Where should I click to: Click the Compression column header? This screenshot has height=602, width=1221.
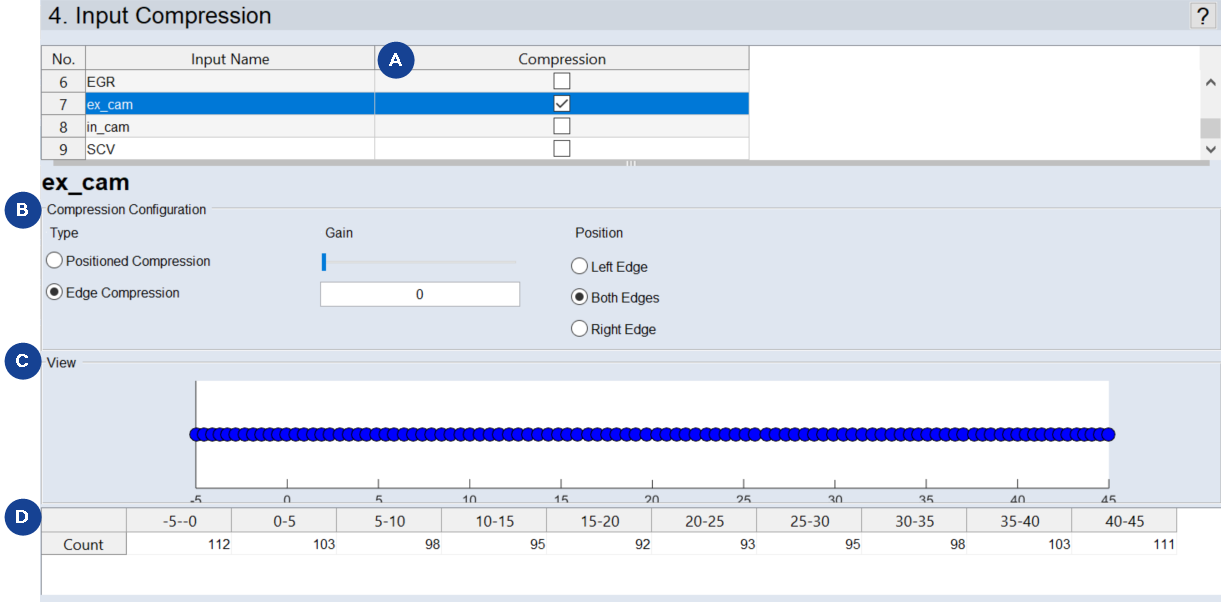click(x=561, y=59)
